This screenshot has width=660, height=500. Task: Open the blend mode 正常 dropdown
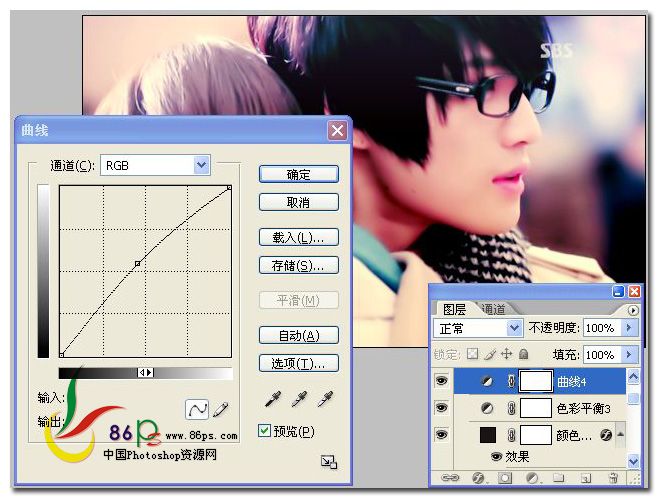pos(514,328)
